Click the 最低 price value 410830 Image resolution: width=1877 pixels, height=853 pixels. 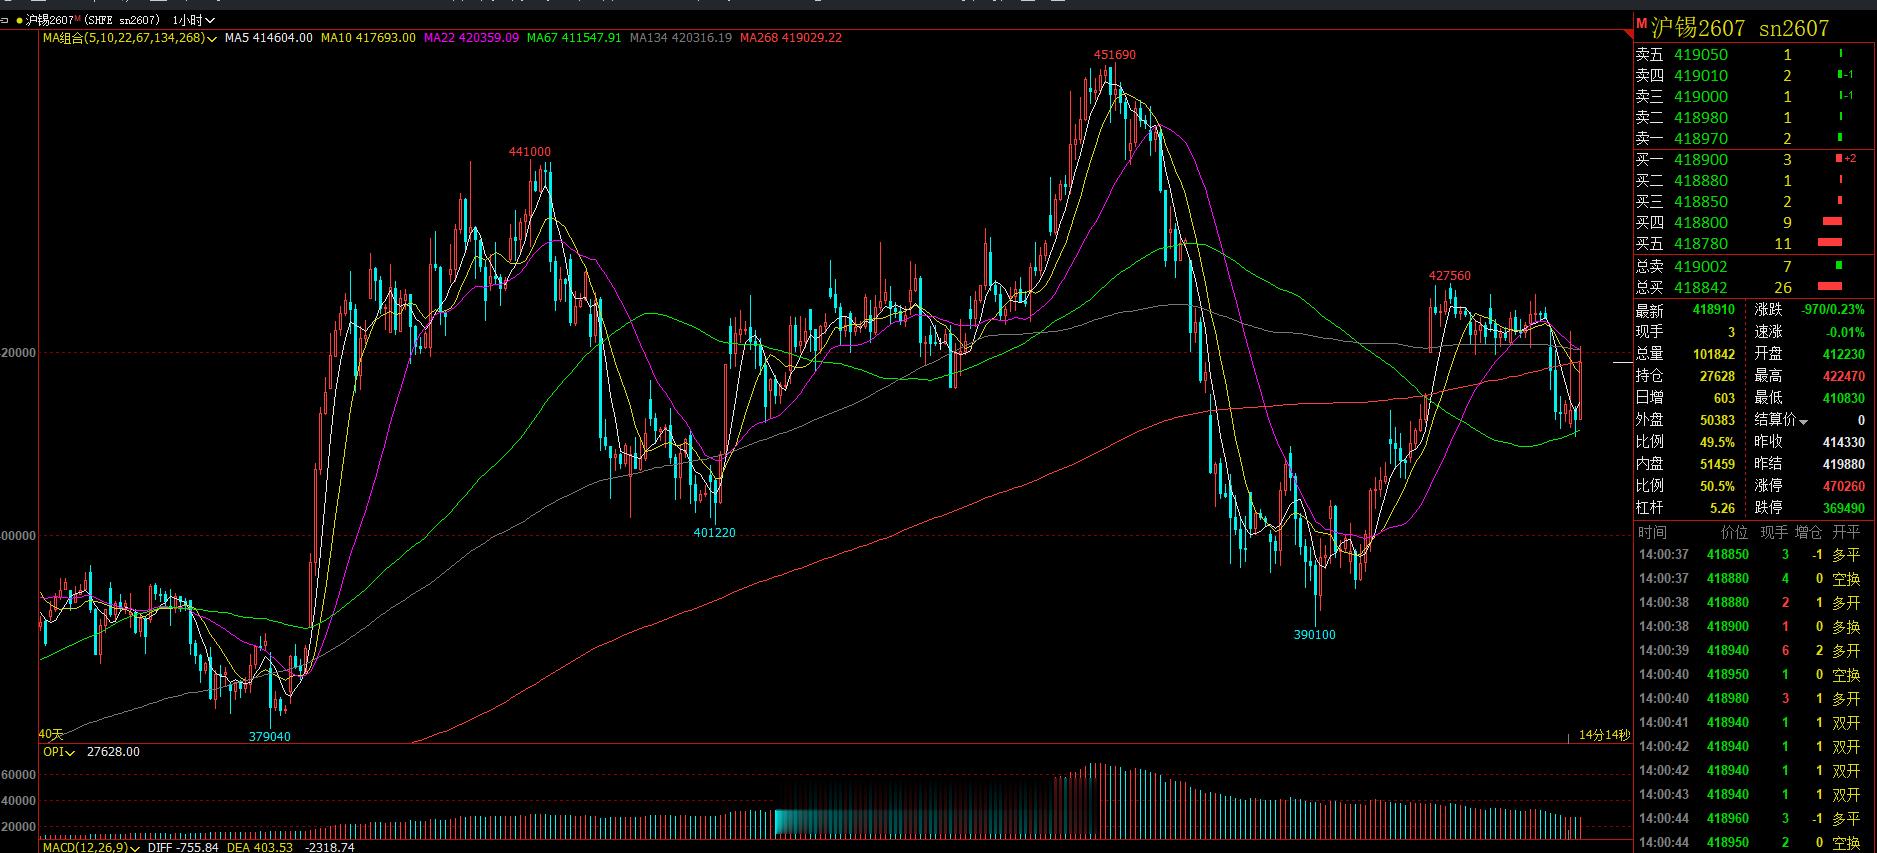tap(1844, 398)
